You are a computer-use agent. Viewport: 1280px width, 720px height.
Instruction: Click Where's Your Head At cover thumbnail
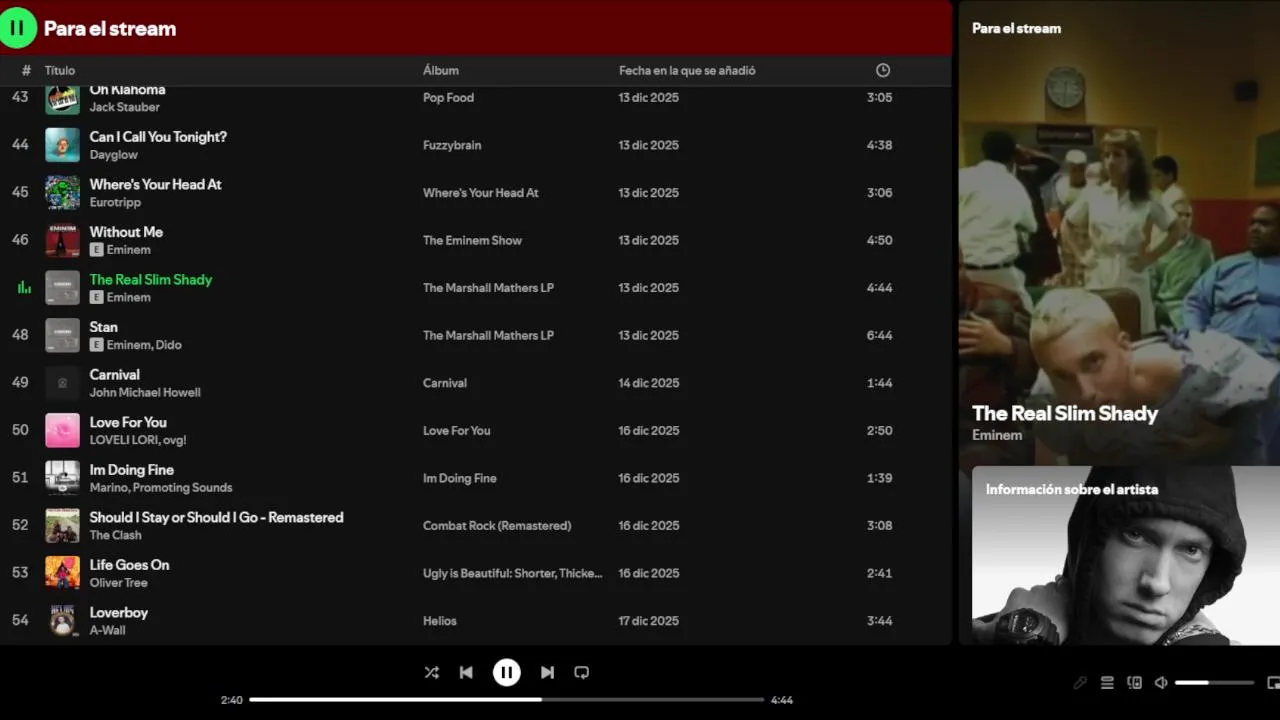[62, 193]
